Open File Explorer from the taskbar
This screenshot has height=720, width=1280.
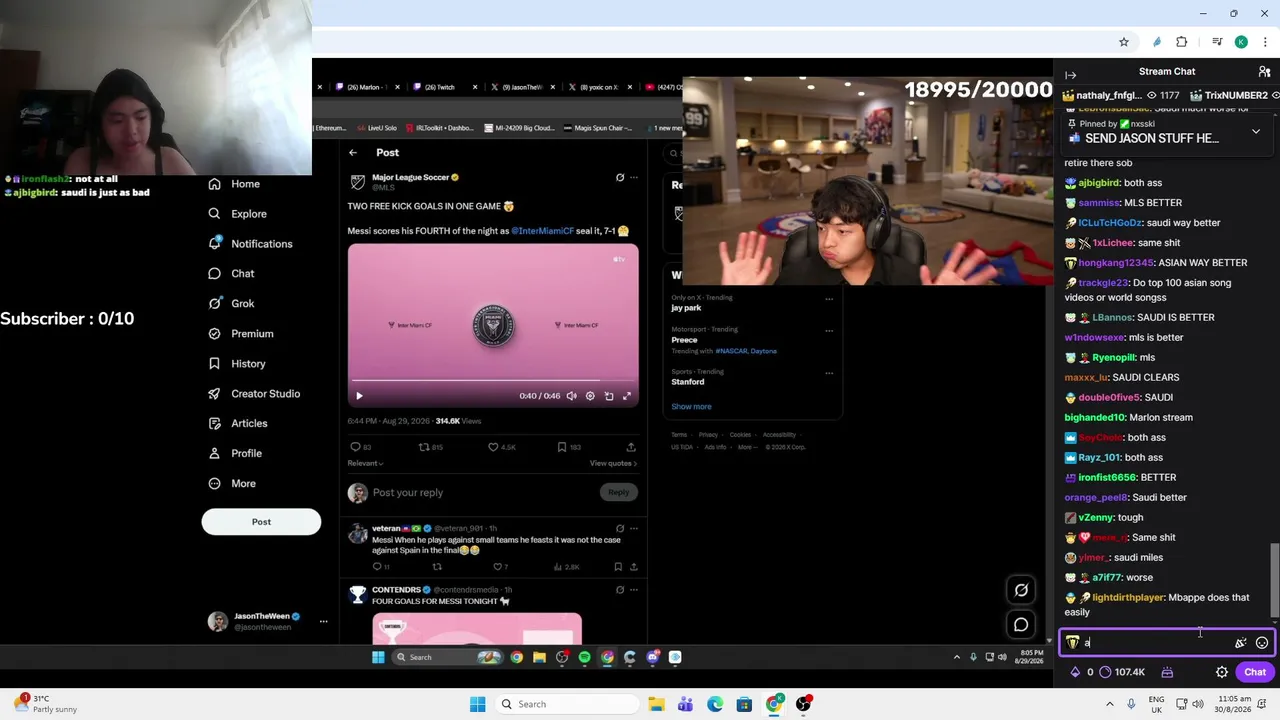656,704
